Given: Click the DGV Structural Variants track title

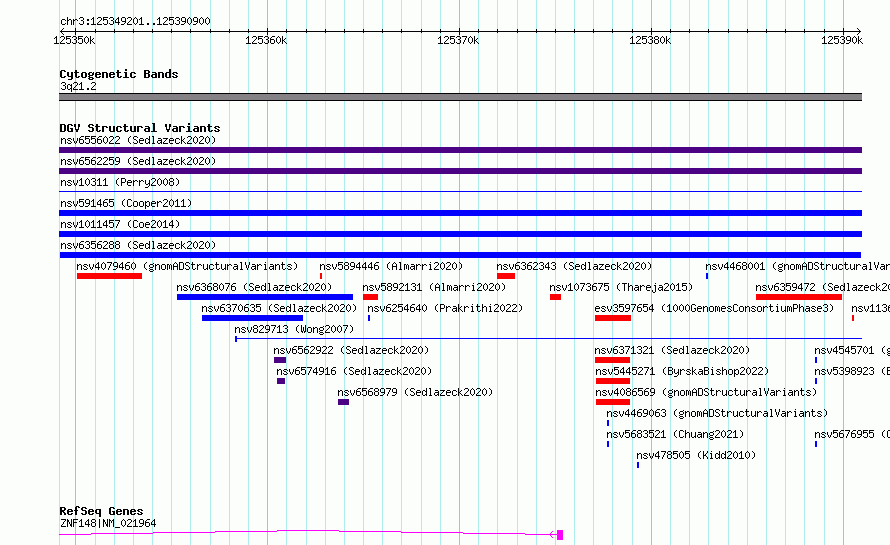Looking at the screenshot, I should tap(140, 128).
